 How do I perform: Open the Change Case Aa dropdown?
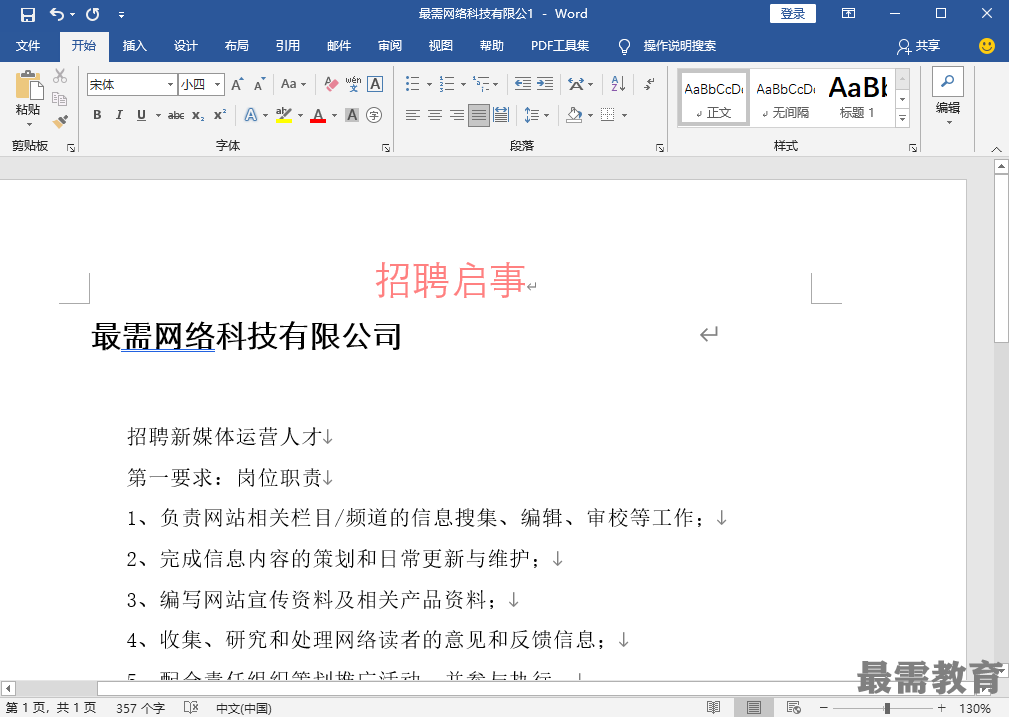[293, 84]
